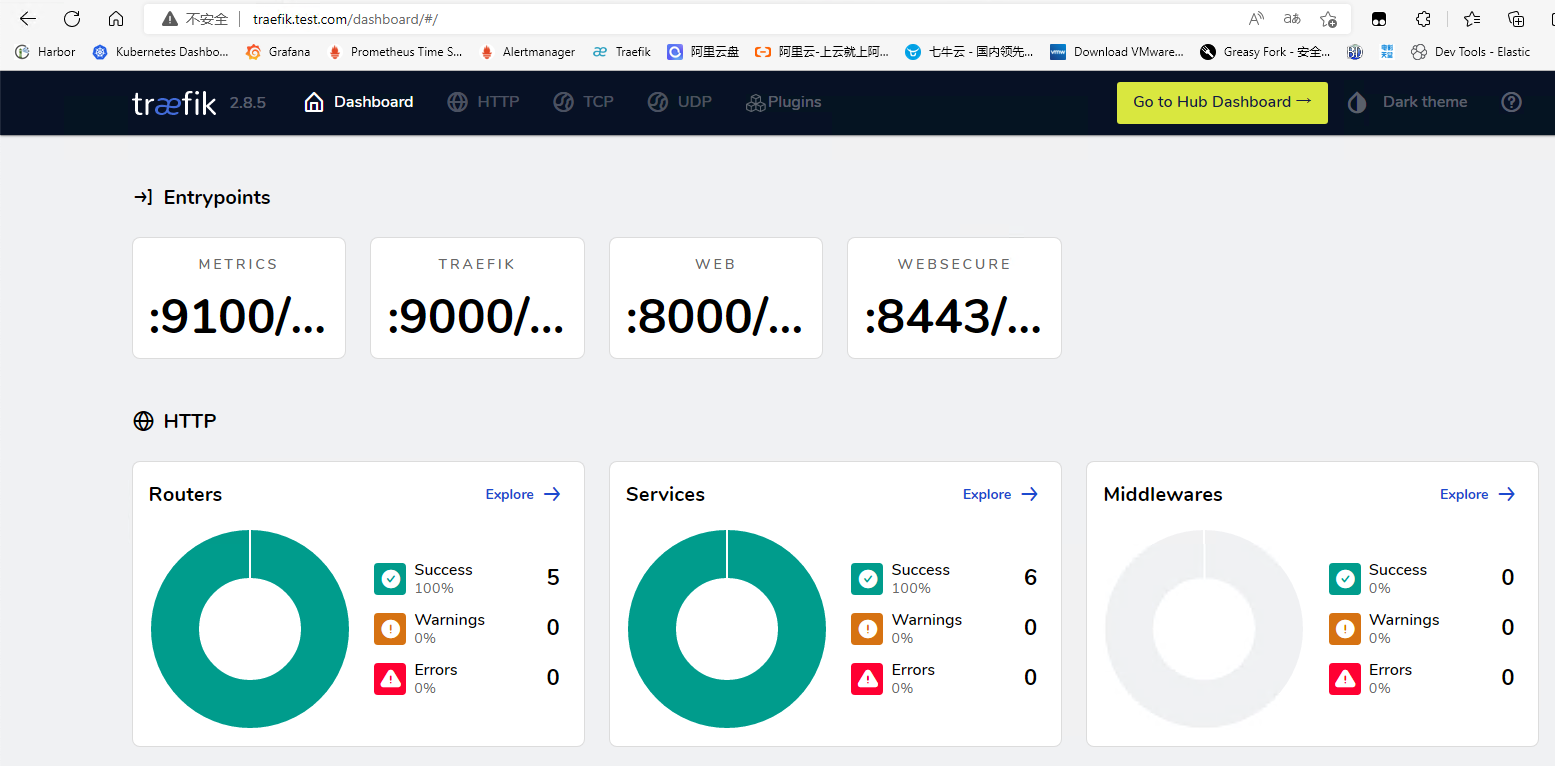This screenshot has height=766, width=1555.
Task: Click the traefik logo
Action: pyautogui.click(x=174, y=102)
